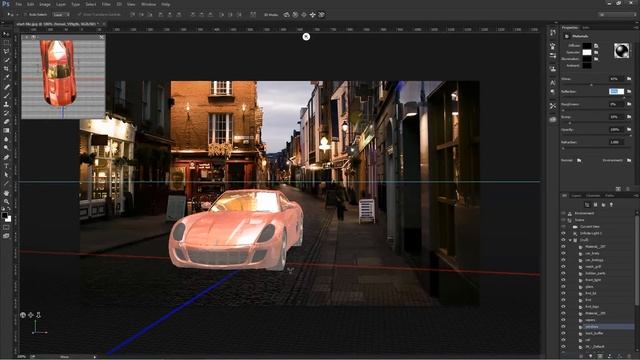Image resolution: width=640 pixels, height=360 pixels.
Task: Select the Pen tool
Action: click(x=6, y=157)
